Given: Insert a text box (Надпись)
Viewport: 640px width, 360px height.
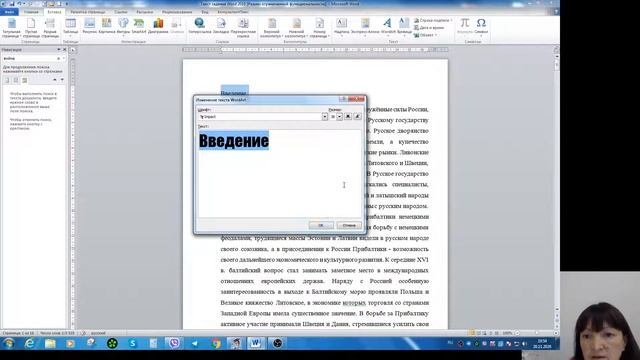Looking at the screenshot, I should [x=342, y=26].
